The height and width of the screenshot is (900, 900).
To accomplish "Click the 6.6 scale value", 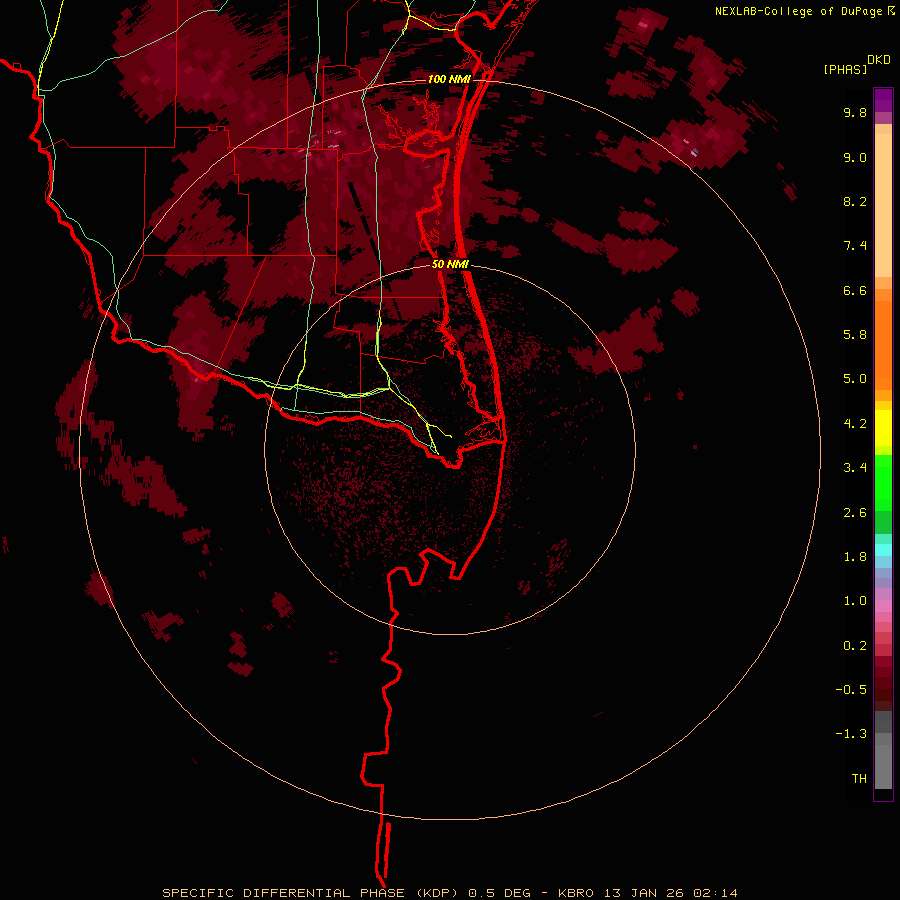I will tap(855, 290).
